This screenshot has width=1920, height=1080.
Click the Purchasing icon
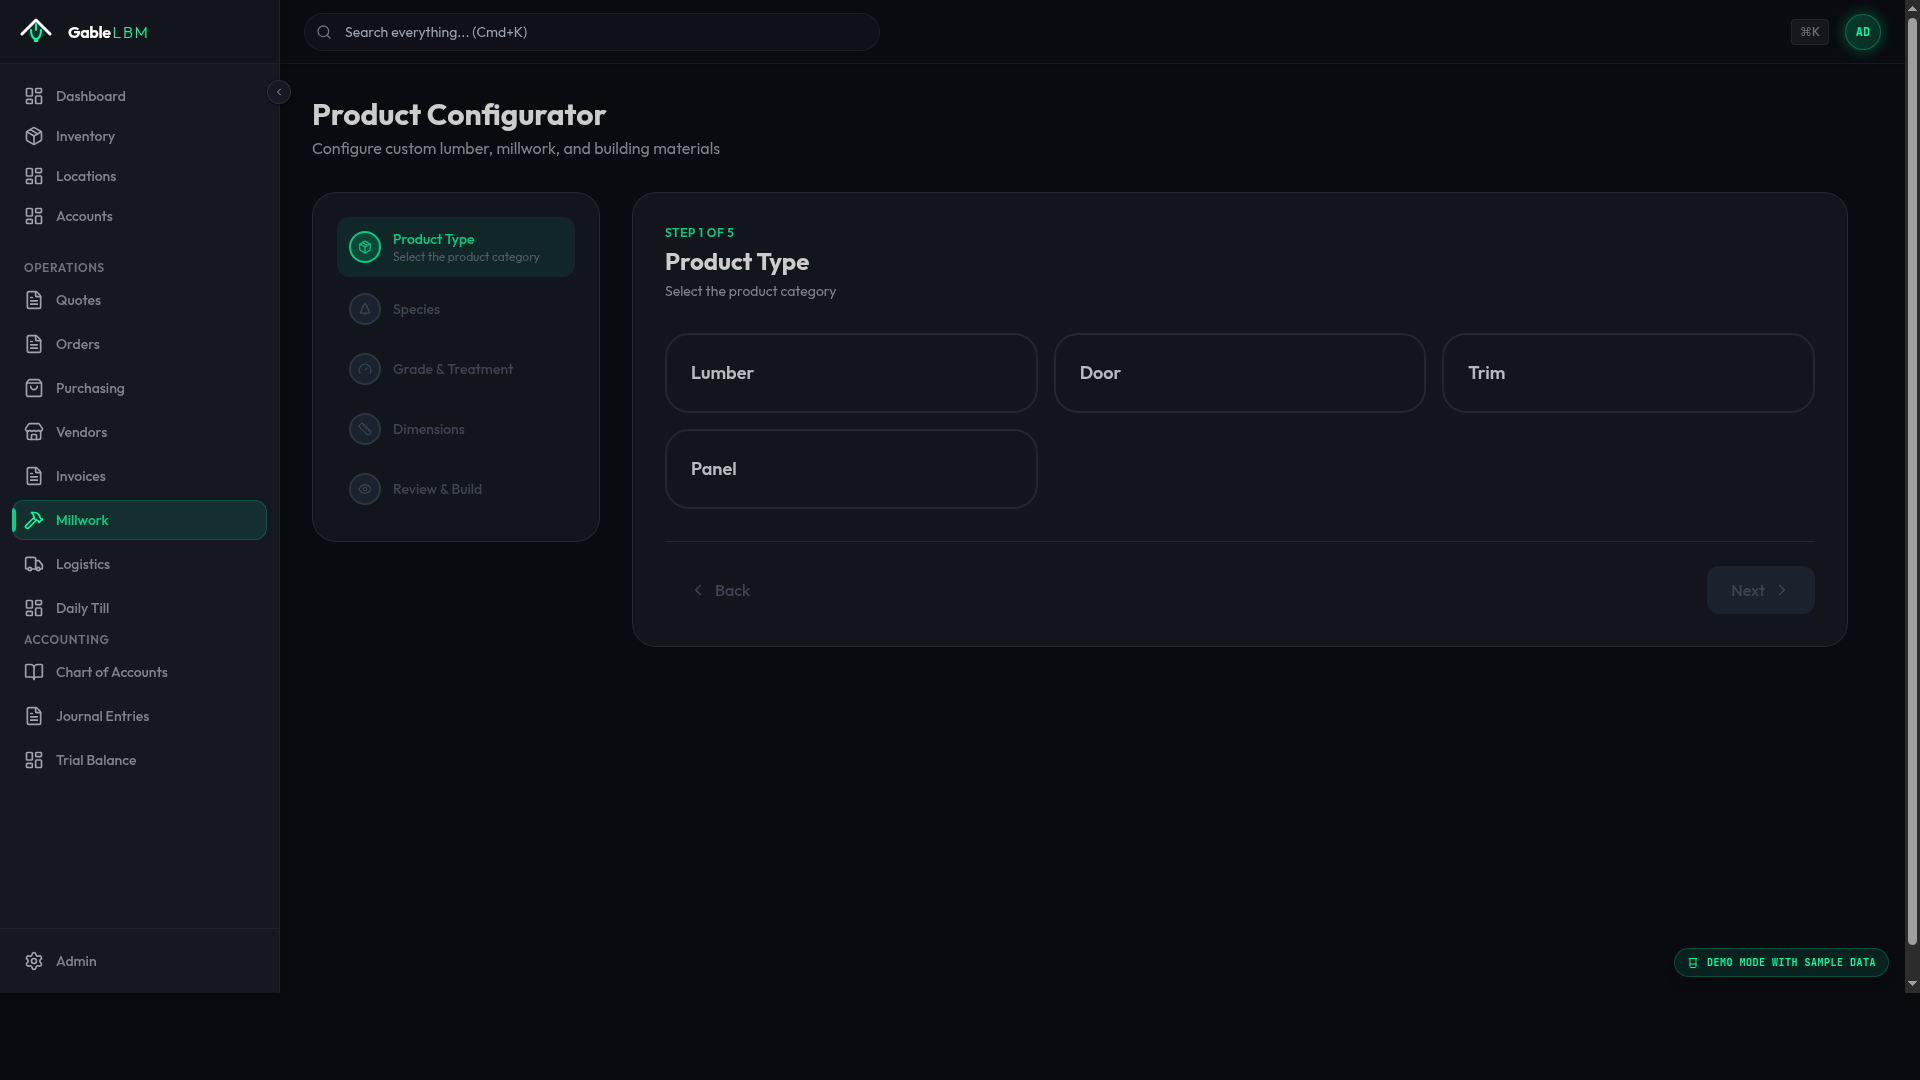[34, 388]
